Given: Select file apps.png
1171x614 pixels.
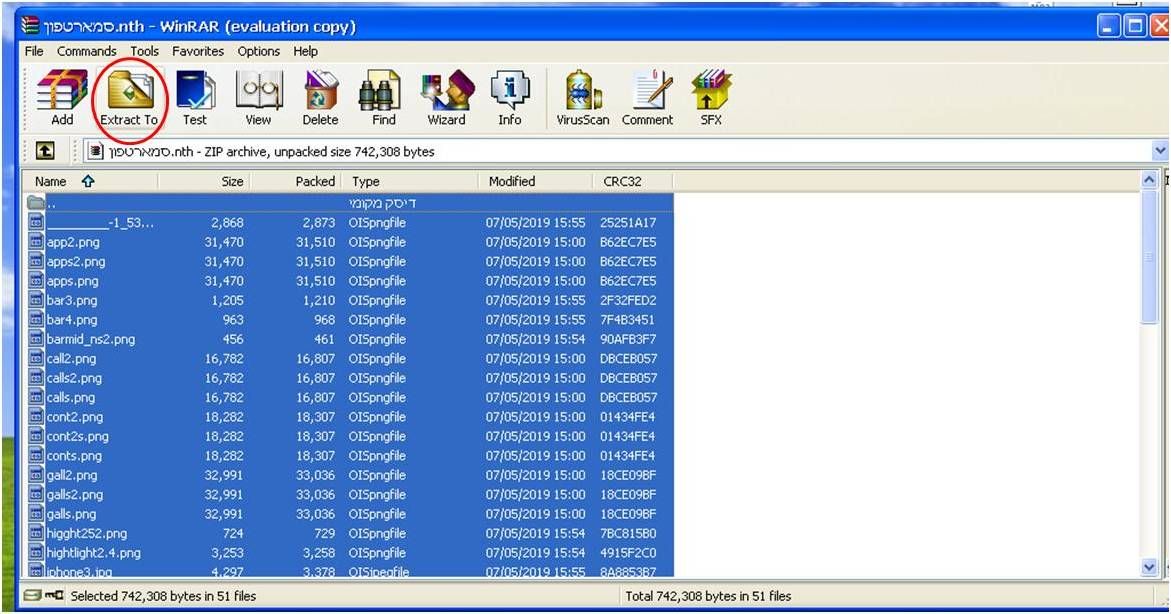Looking at the screenshot, I should coord(72,281).
